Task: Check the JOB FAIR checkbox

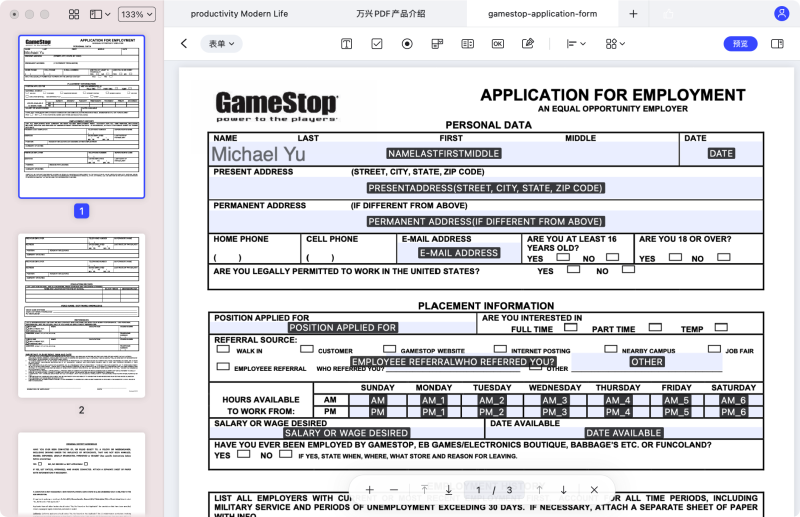Action: [714, 350]
